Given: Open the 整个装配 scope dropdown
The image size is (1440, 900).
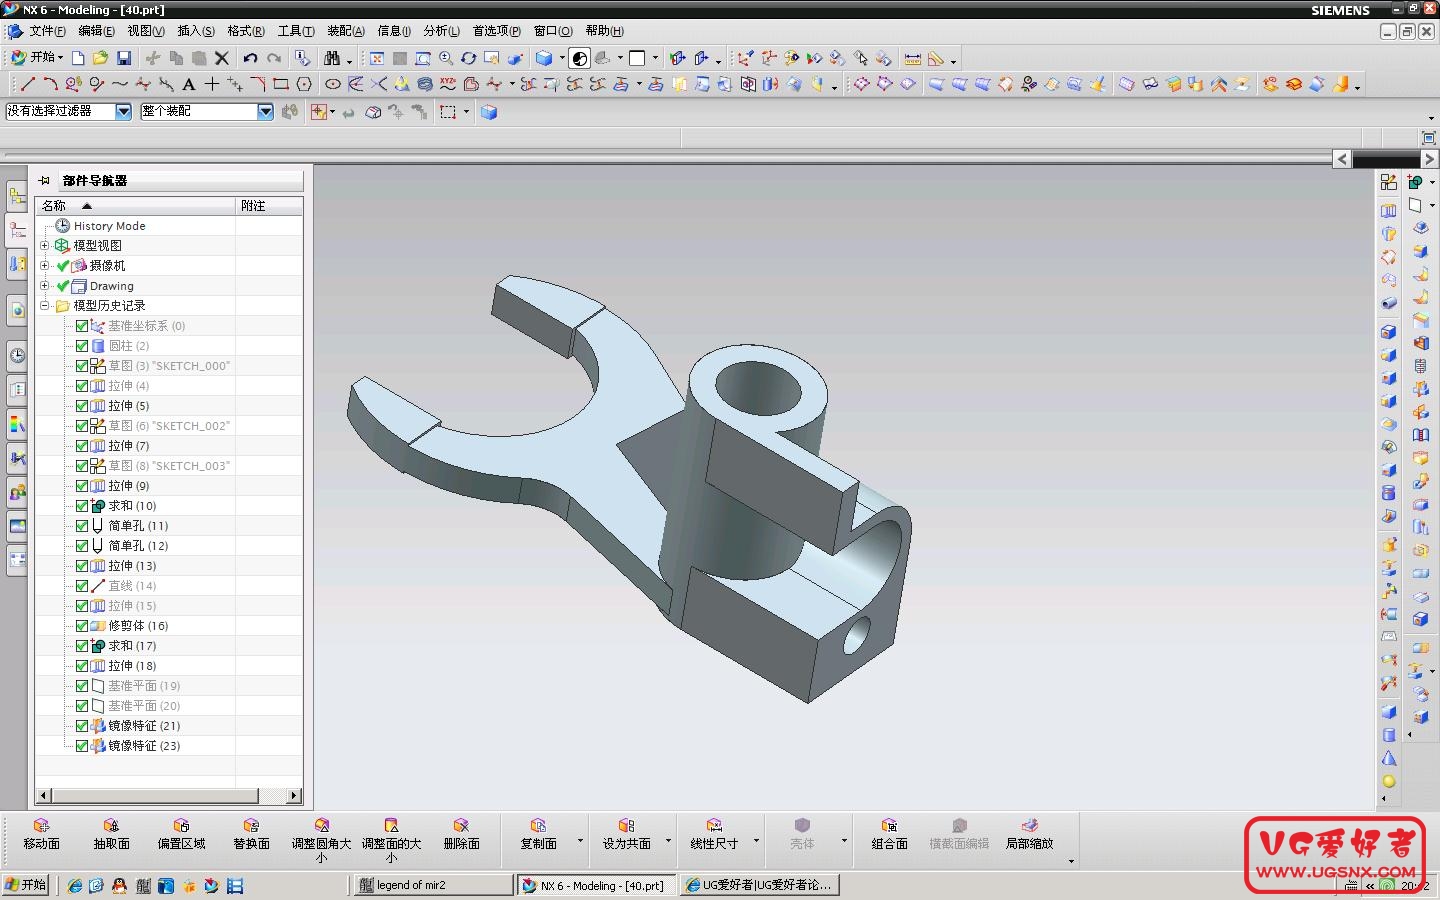Looking at the screenshot, I should (265, 111).
